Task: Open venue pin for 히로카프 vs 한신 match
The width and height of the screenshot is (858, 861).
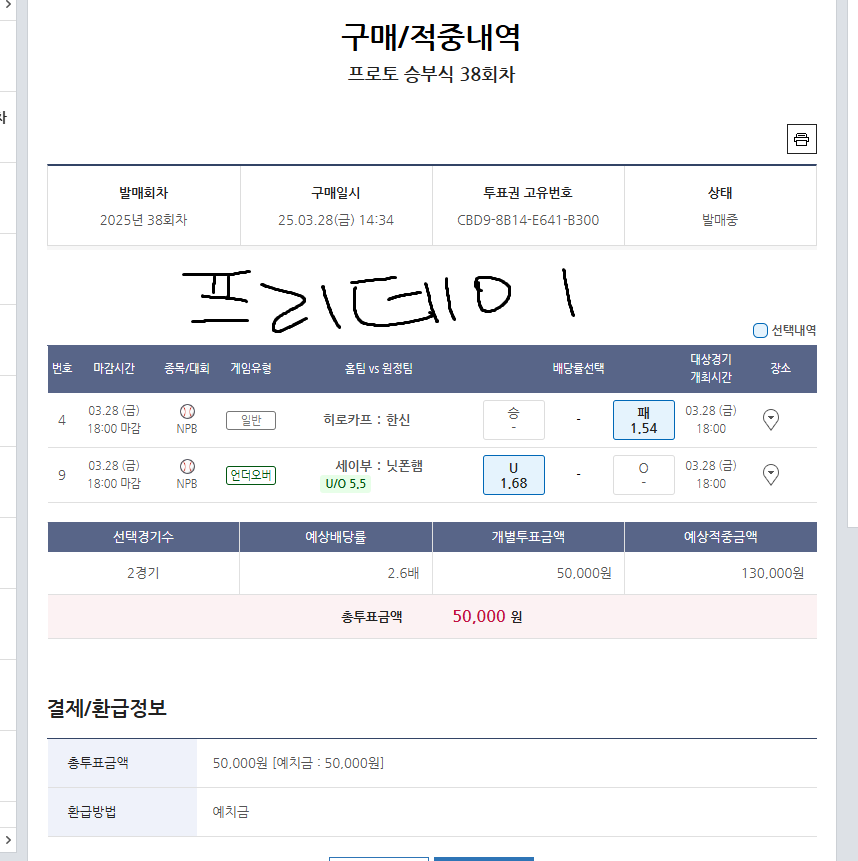Action: tap(771, 420)
